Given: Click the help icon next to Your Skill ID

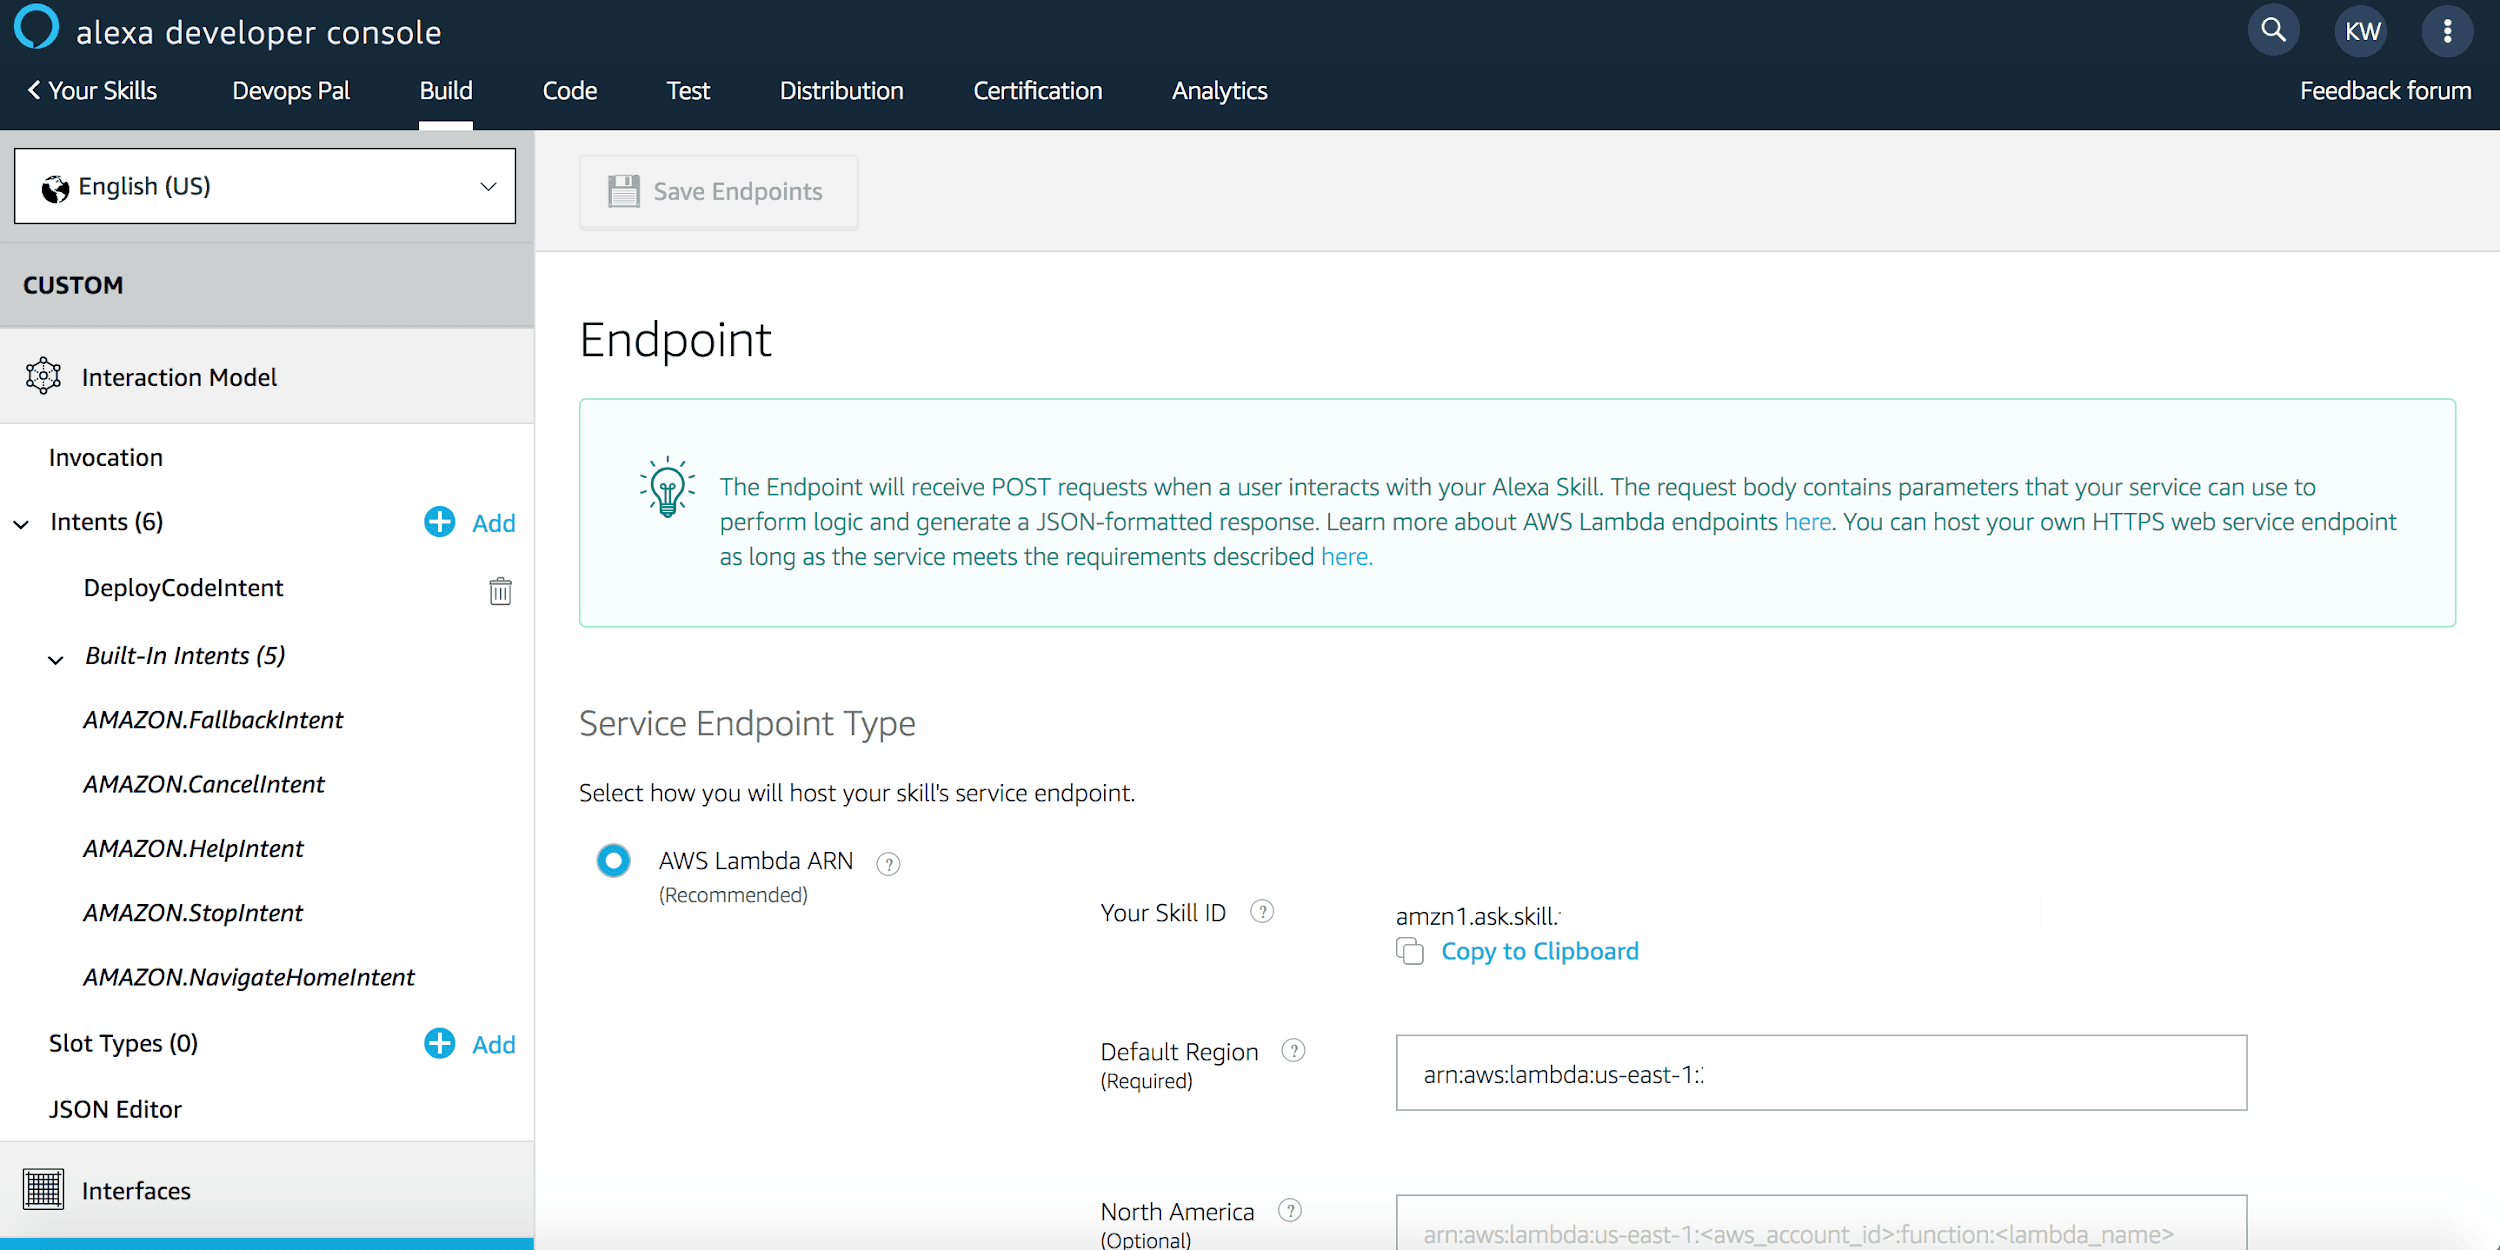Looking at the screenshot, I should tap(1262, 911).
